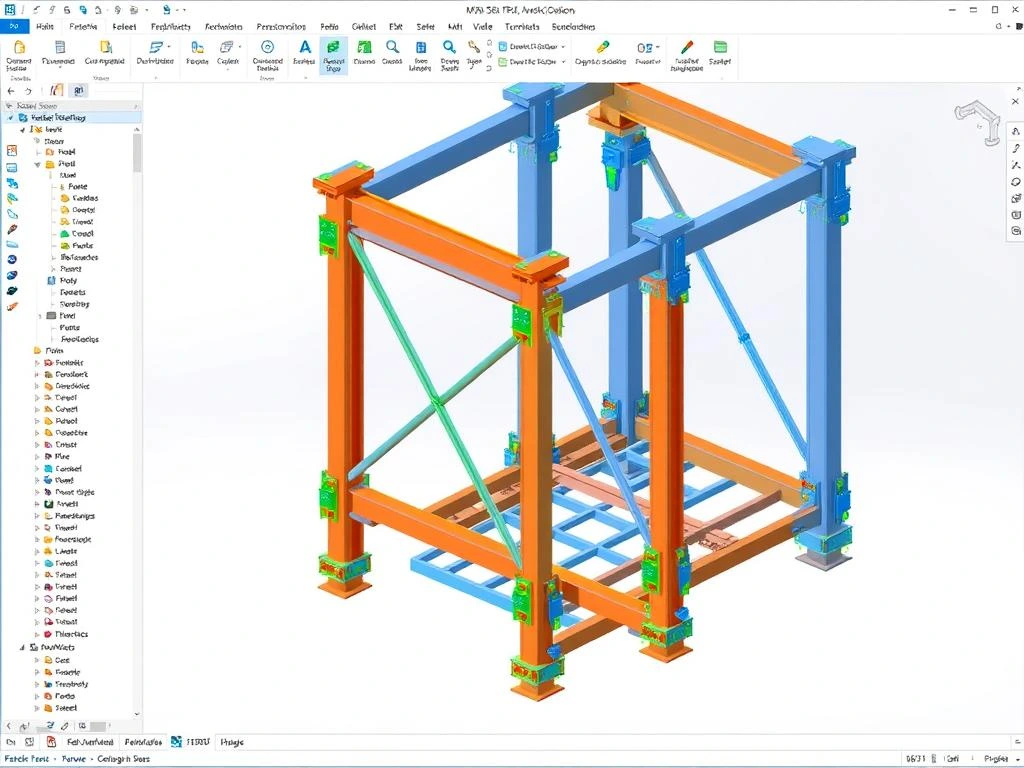Expand the dropdown arrow beside the Copy tool
Screen dimensions: 1024x768
[241, 46]
